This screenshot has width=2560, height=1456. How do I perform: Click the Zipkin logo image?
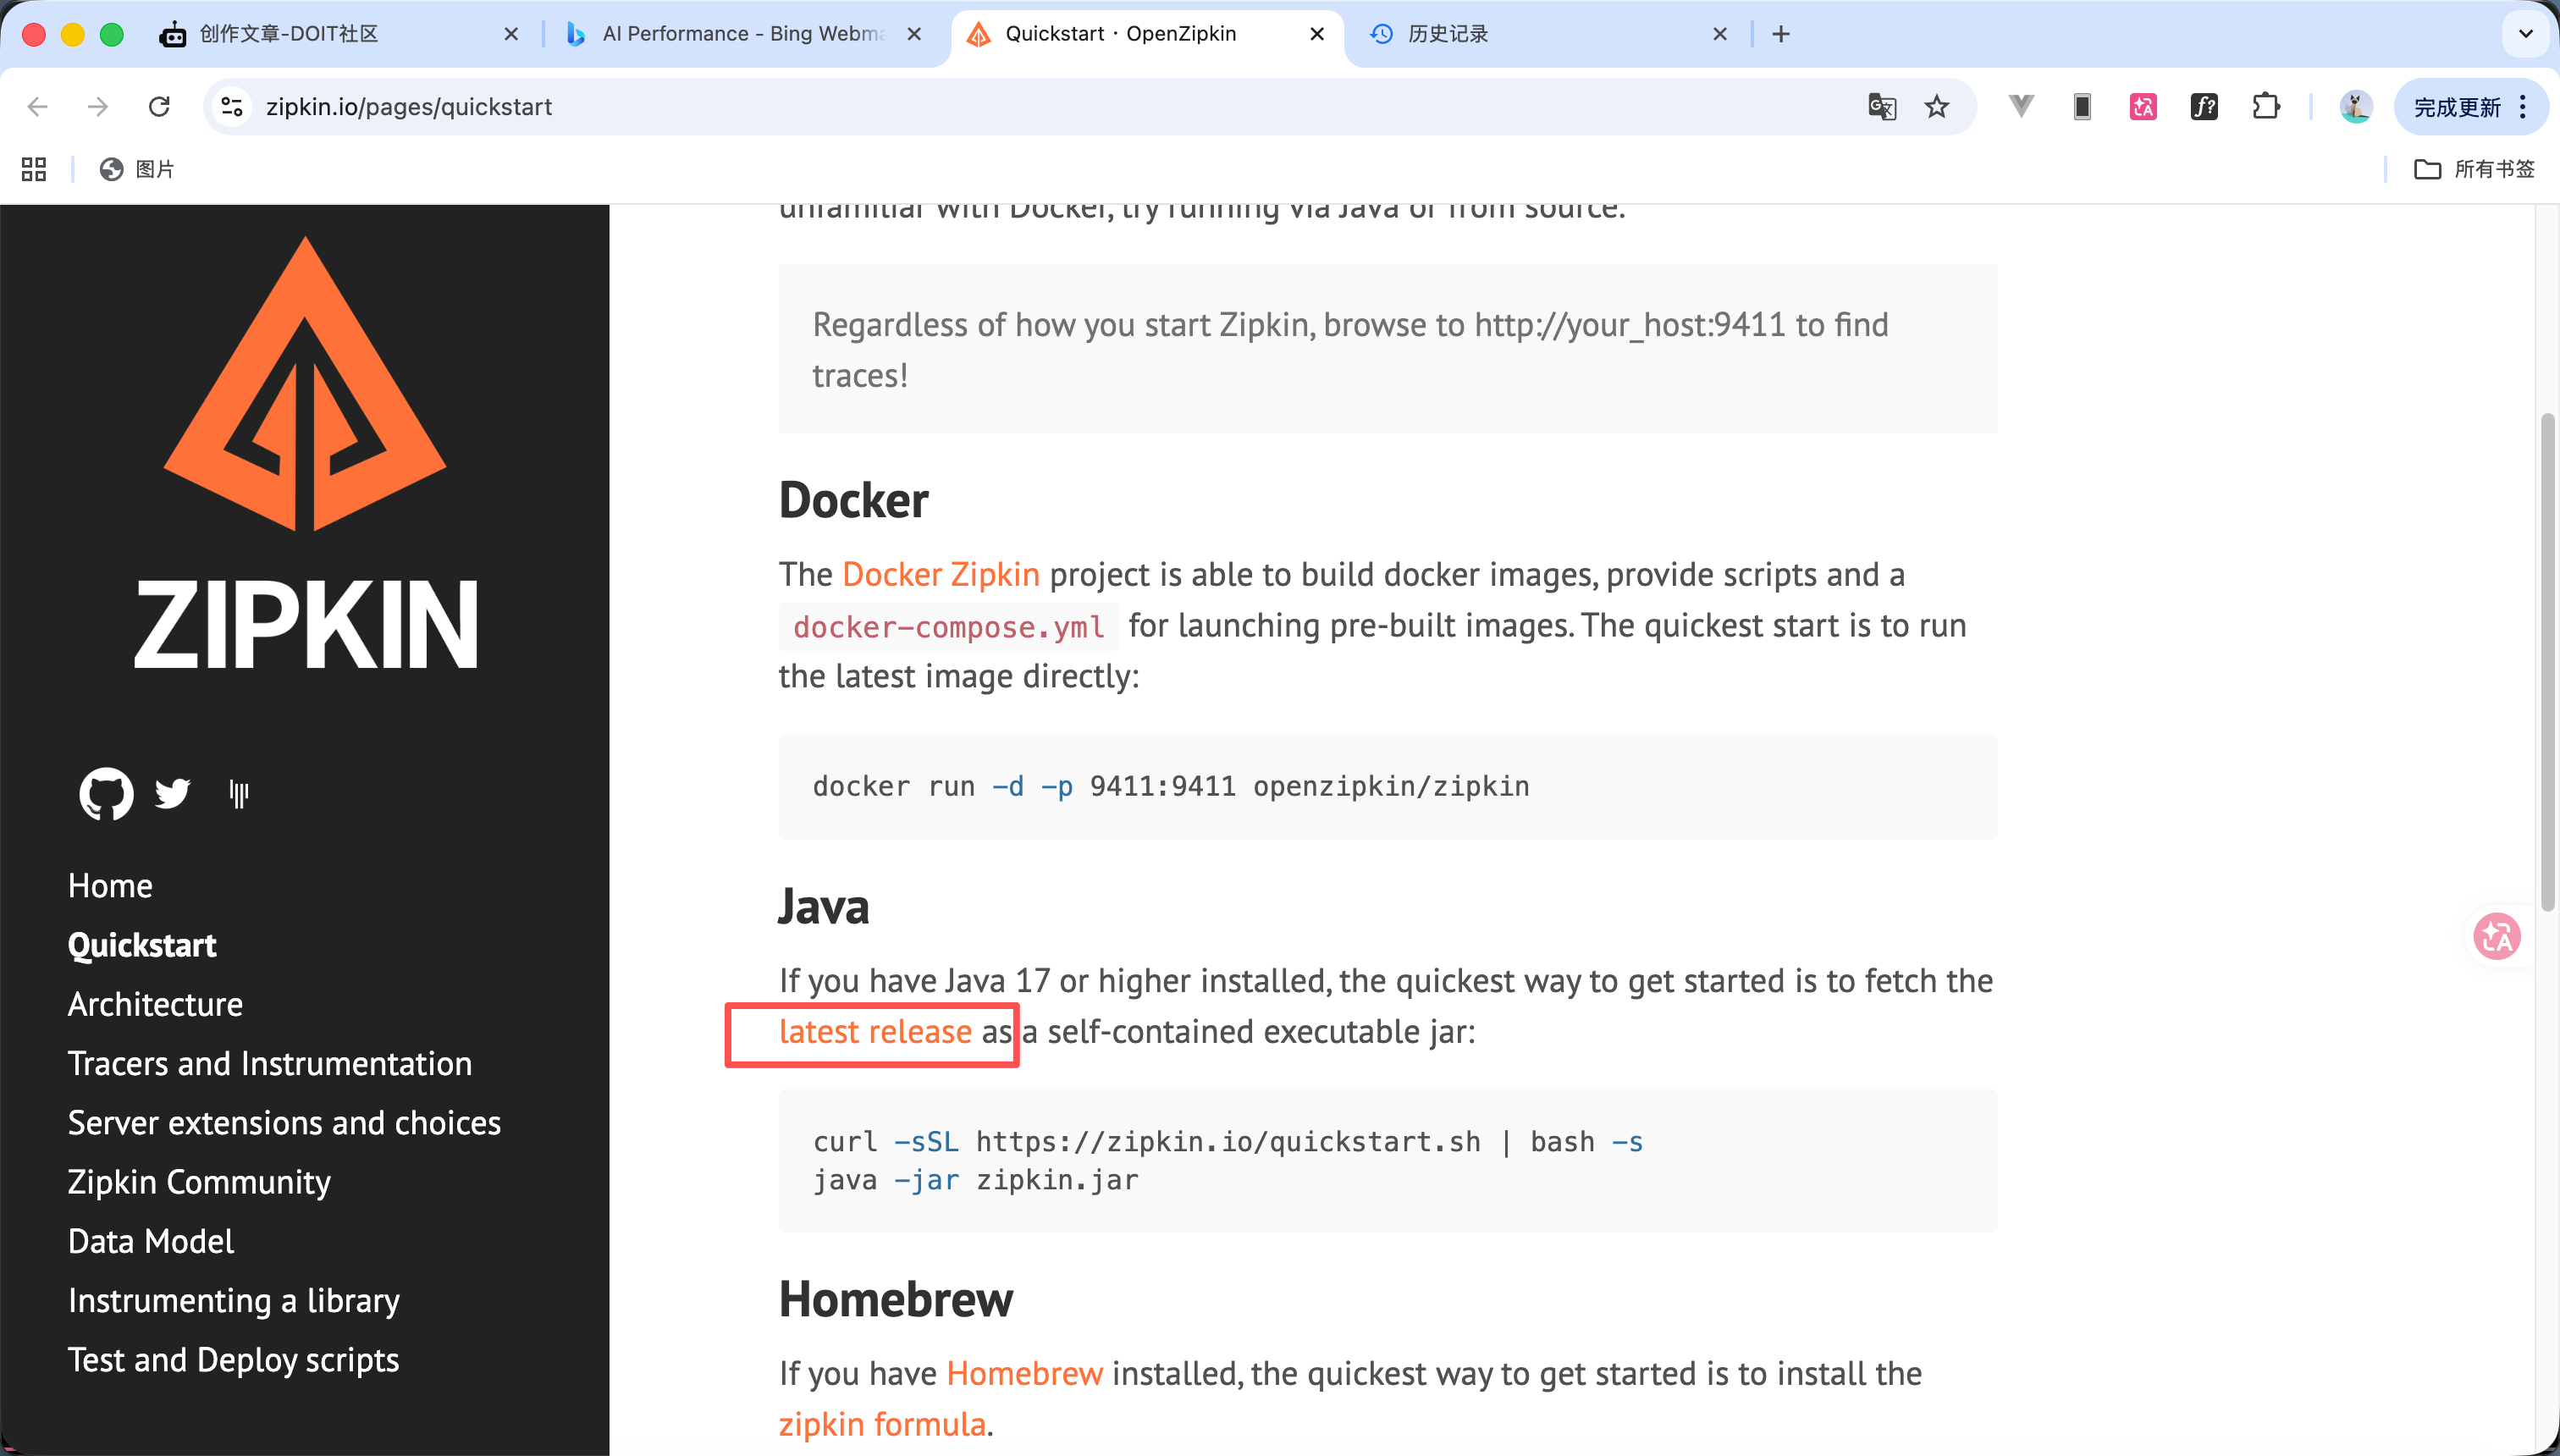pyautogui.click(x=305, y=450)
